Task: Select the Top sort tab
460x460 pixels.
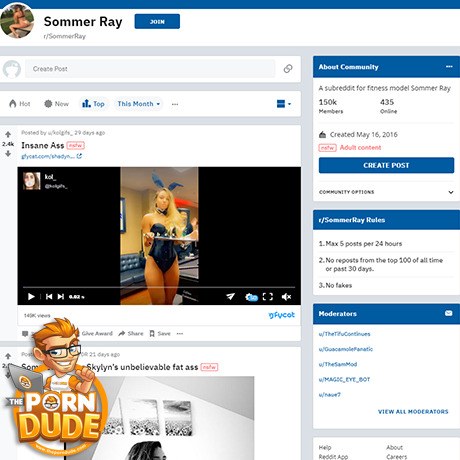Action: pyautogui.click(x=93, y=104)
